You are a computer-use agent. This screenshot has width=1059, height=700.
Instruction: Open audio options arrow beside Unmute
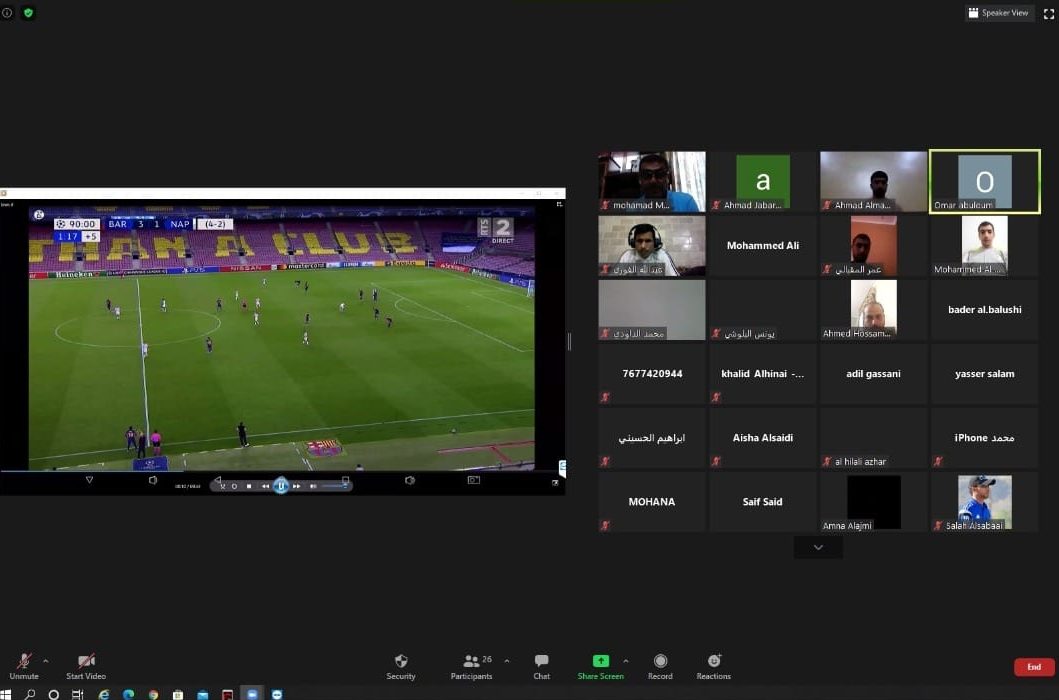click(45, 661)
